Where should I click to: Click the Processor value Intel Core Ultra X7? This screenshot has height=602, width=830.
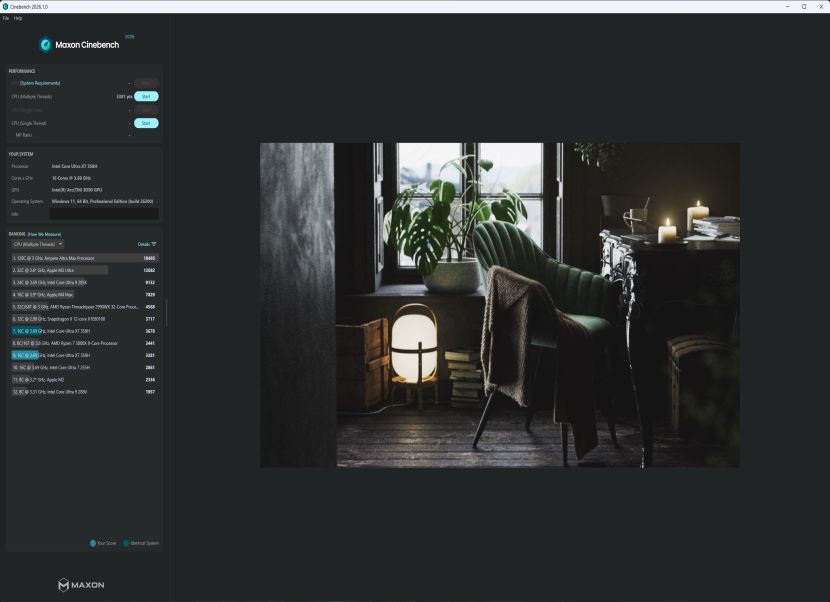[x=74, y=166]
